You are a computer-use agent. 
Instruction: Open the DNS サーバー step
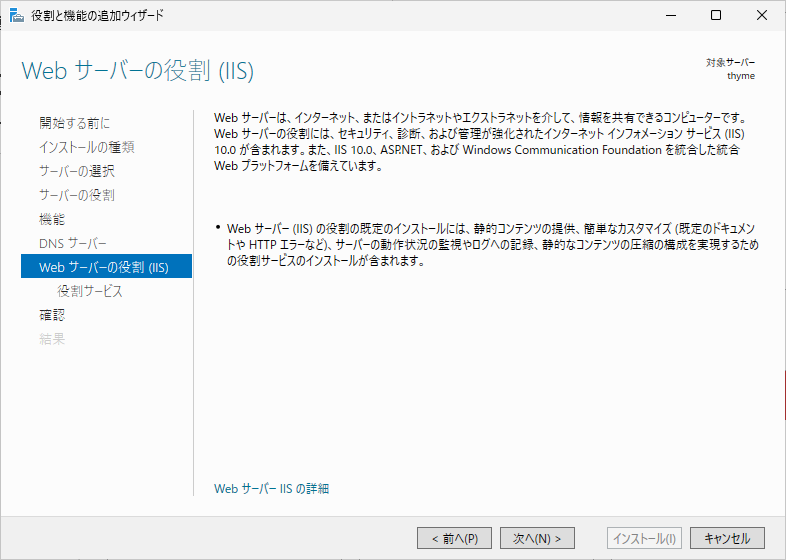[x=73, y=243]
